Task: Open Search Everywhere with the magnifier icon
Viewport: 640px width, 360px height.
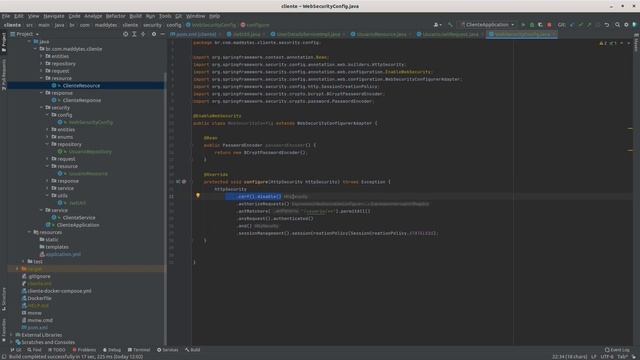Action: click(618, 25)
